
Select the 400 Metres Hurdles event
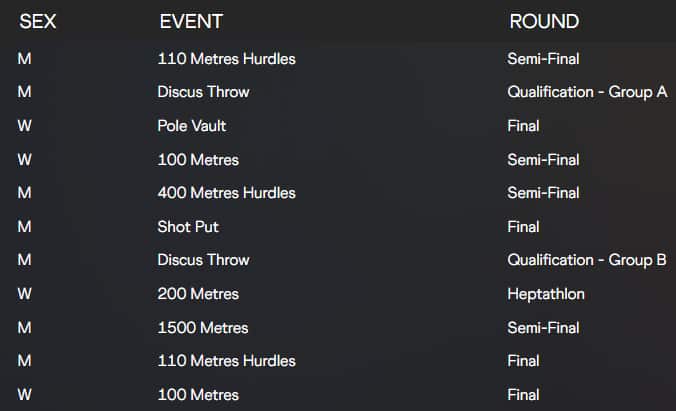pyautogui.click(x=226, y=193)
